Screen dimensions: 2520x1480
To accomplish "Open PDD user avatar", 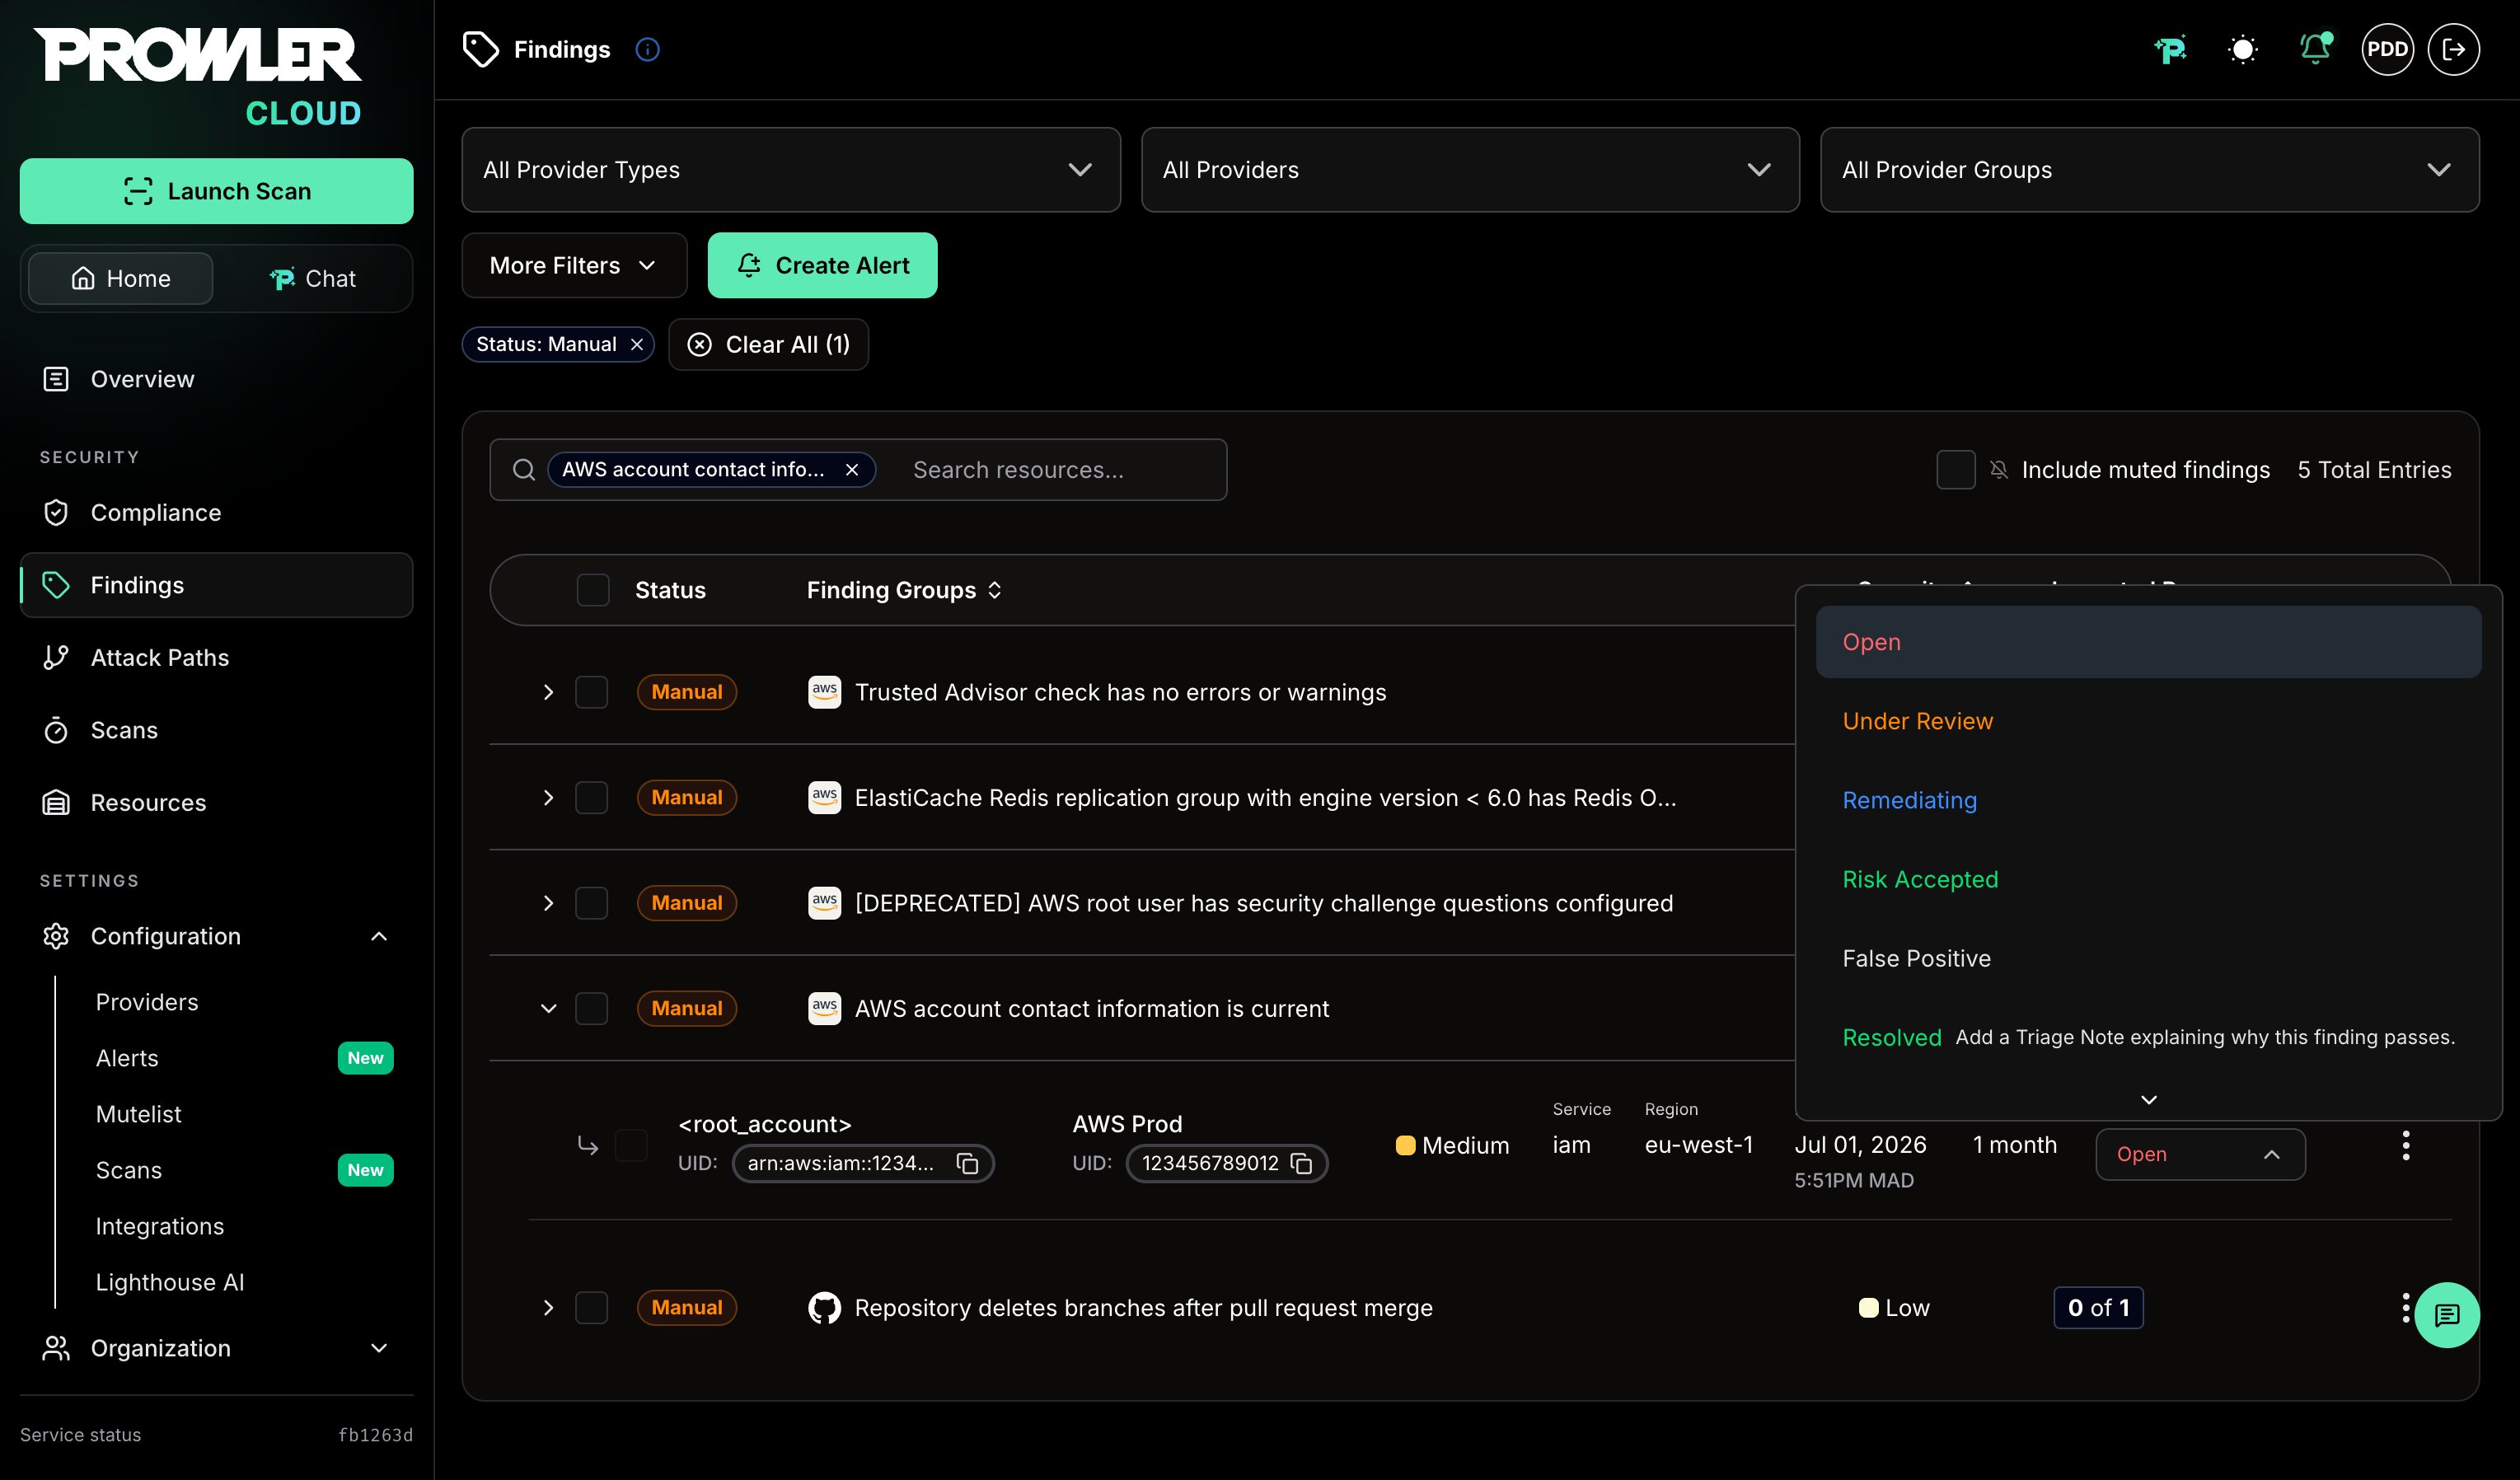I will point(2387,49).
